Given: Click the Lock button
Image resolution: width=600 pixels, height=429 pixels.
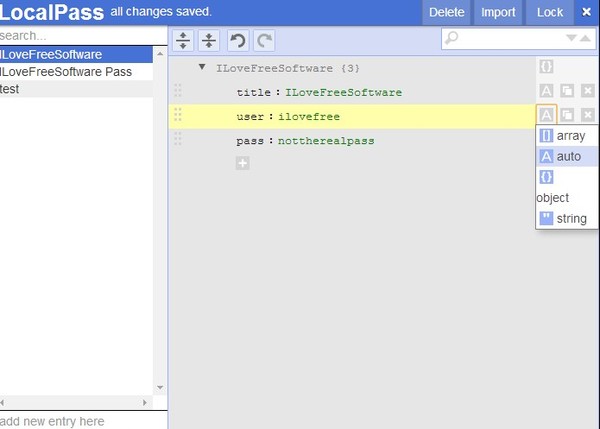Looking at the screenshot, I should (x=549, y=12).
